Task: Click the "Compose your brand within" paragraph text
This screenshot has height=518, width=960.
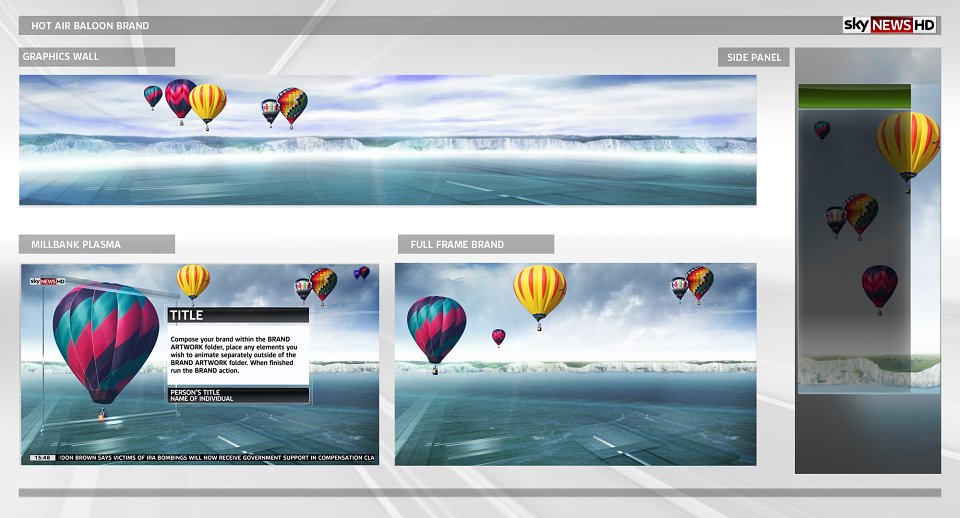Action: 234,355
